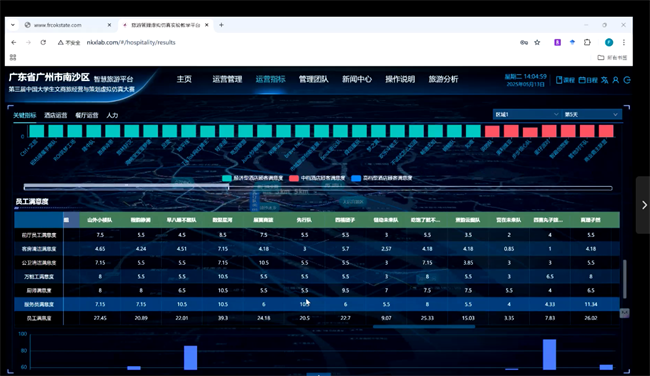Screen dimensions: 650x376
Task: Click the password key icon in address bar
Action: tap(524, 42)
